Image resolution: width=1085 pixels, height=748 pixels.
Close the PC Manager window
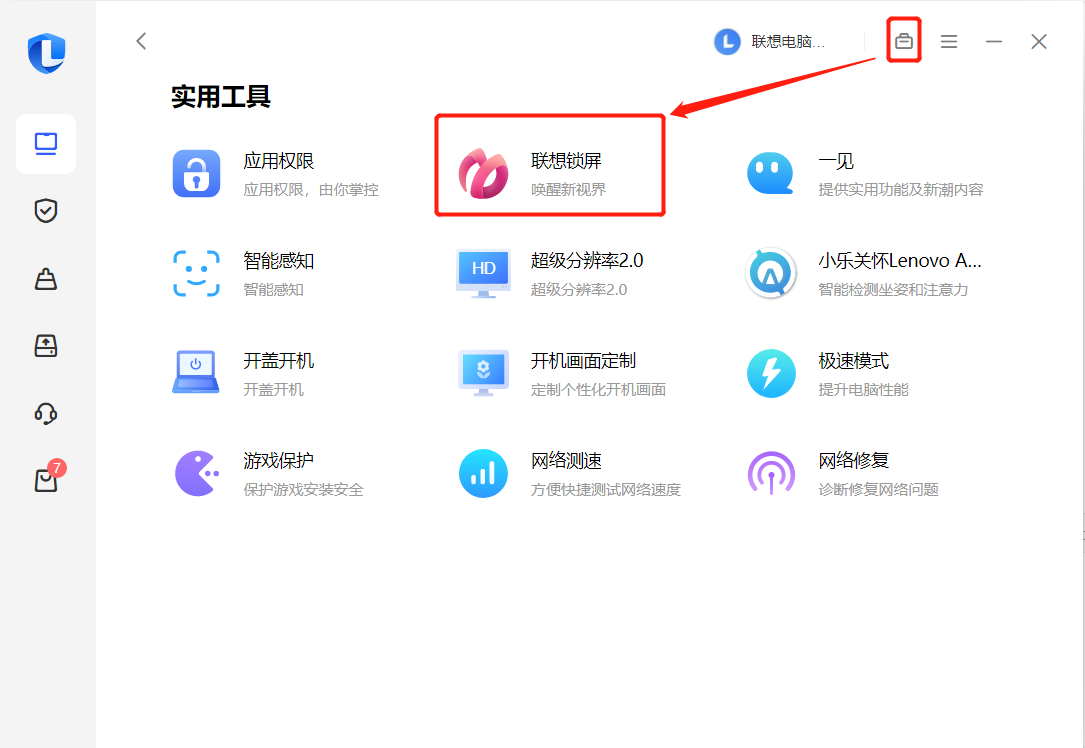1039,42
